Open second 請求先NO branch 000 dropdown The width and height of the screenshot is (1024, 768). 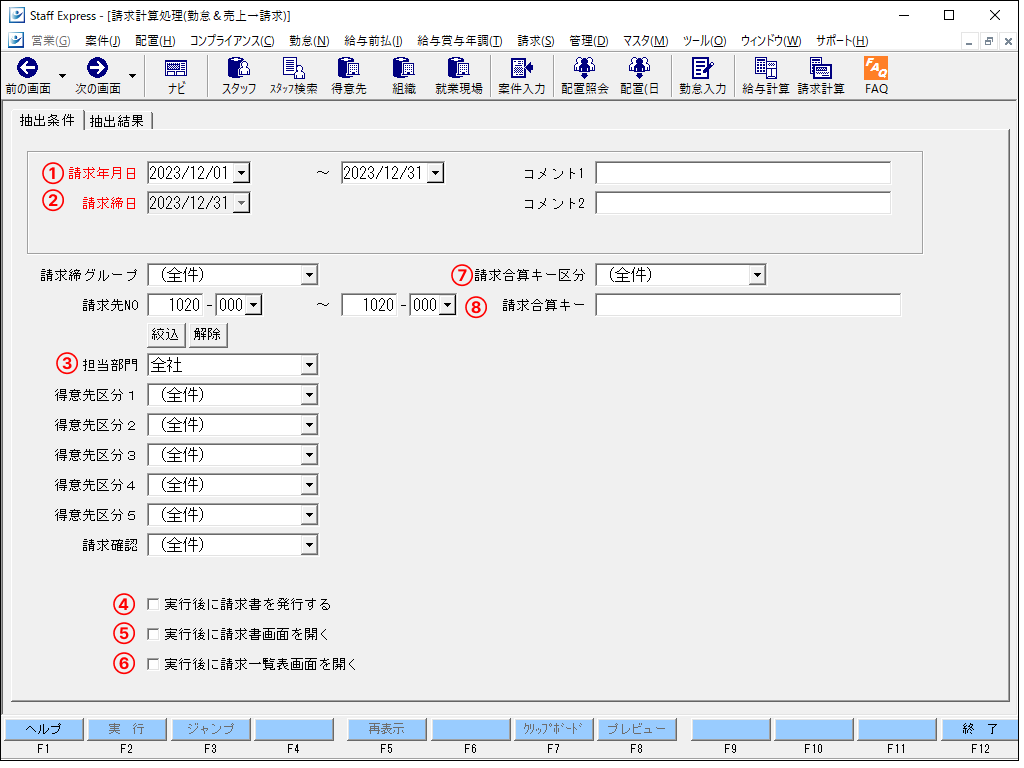click(x=448, y=305)
